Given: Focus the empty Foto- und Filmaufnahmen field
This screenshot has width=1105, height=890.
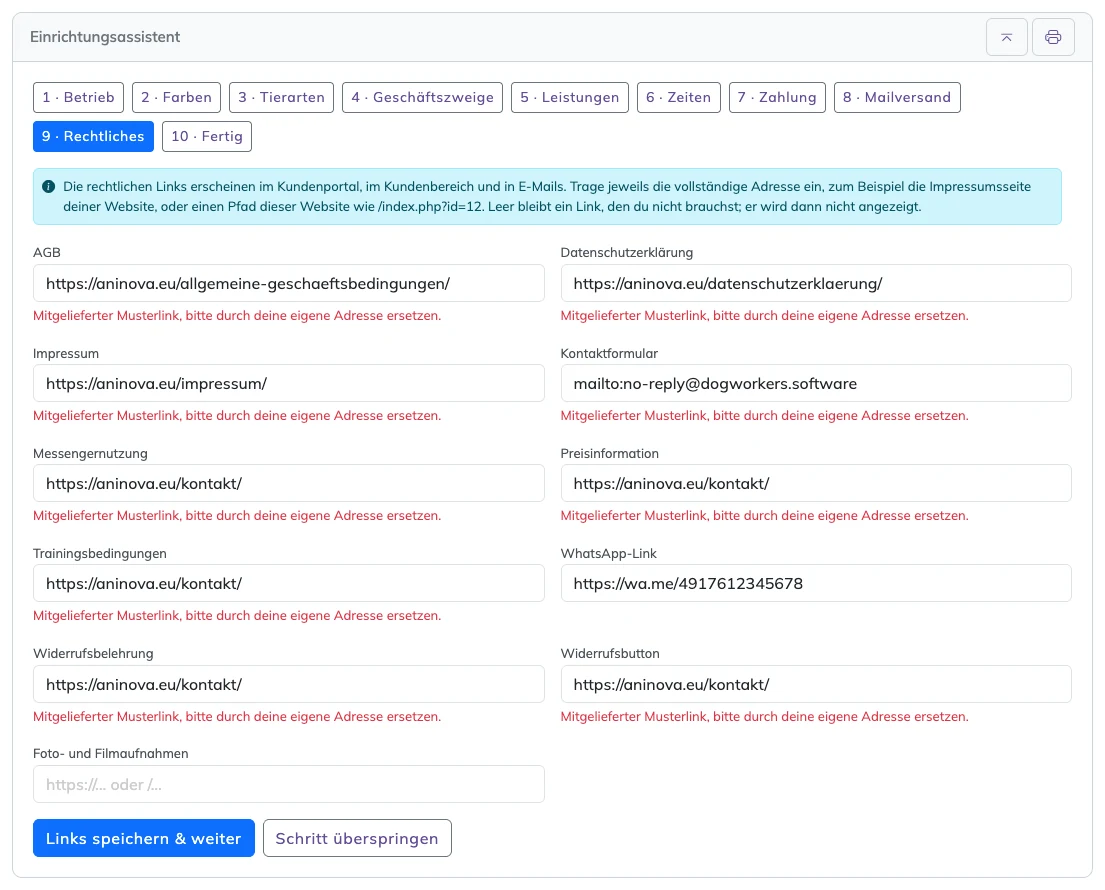Looking at the screenshot, I should pos(289,784).
